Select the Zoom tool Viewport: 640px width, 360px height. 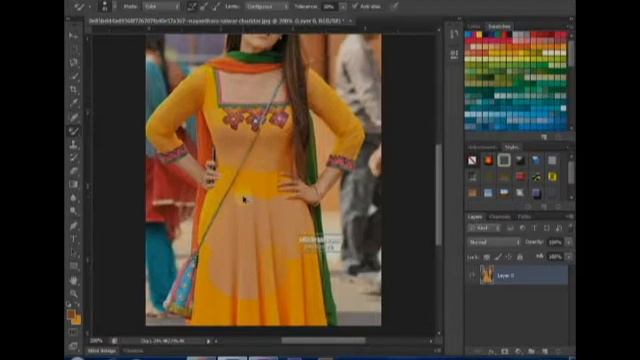click(x=73, y=293)
